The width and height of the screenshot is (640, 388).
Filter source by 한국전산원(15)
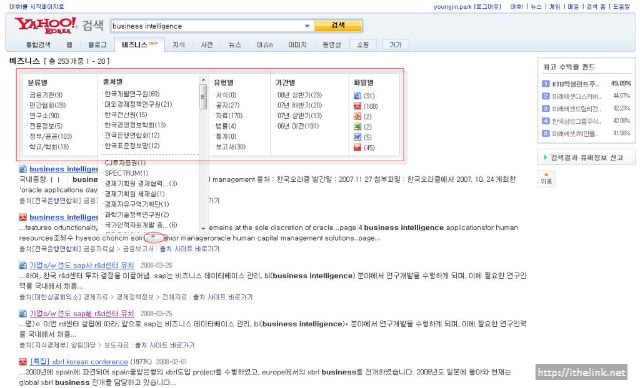coord(126,115)
